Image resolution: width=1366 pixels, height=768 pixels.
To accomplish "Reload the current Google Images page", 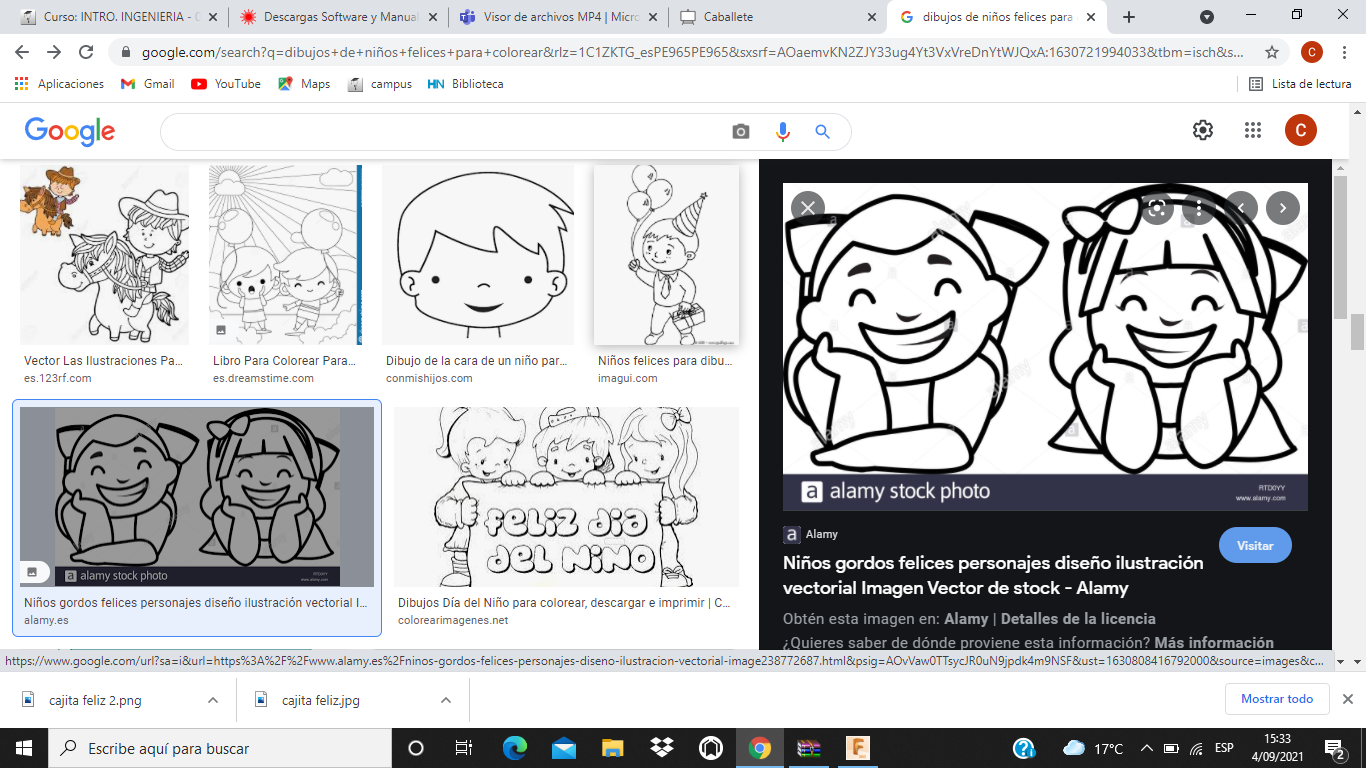I will point(86,52).
